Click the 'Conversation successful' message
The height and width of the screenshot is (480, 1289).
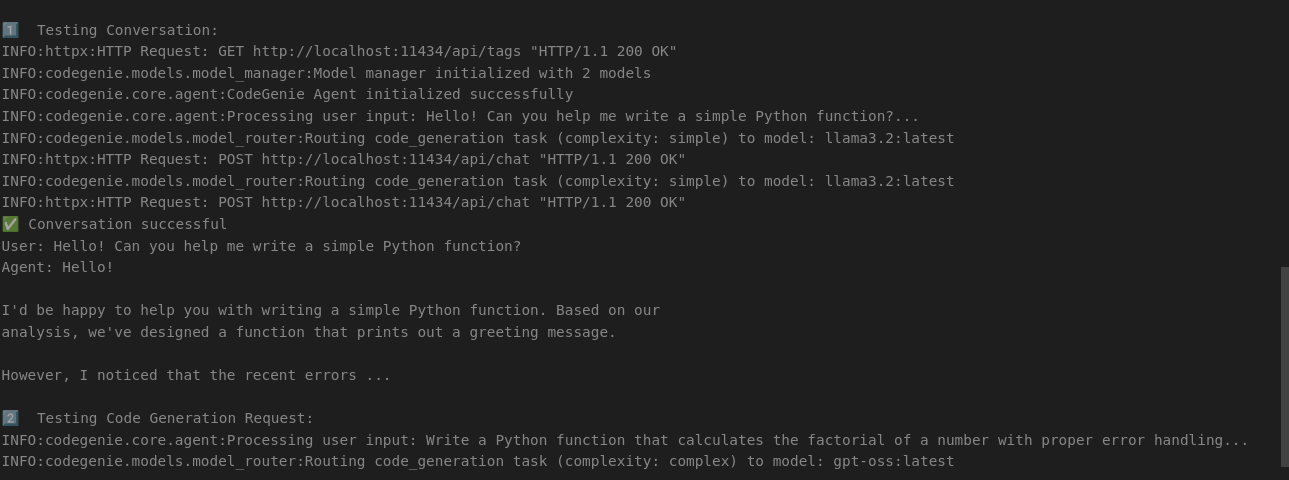pos(127,224)
